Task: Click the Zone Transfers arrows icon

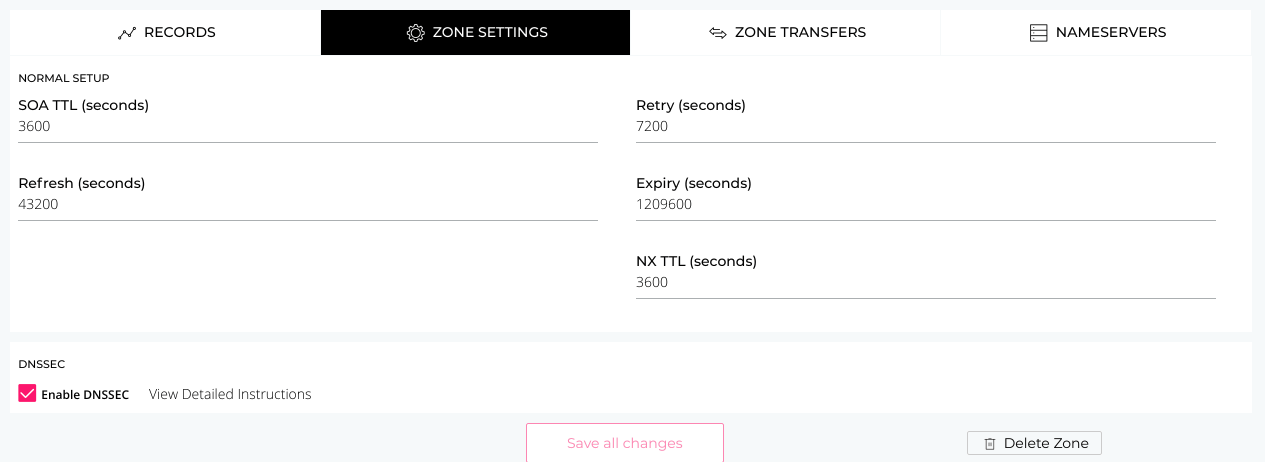Action: (x=717, y=33)
